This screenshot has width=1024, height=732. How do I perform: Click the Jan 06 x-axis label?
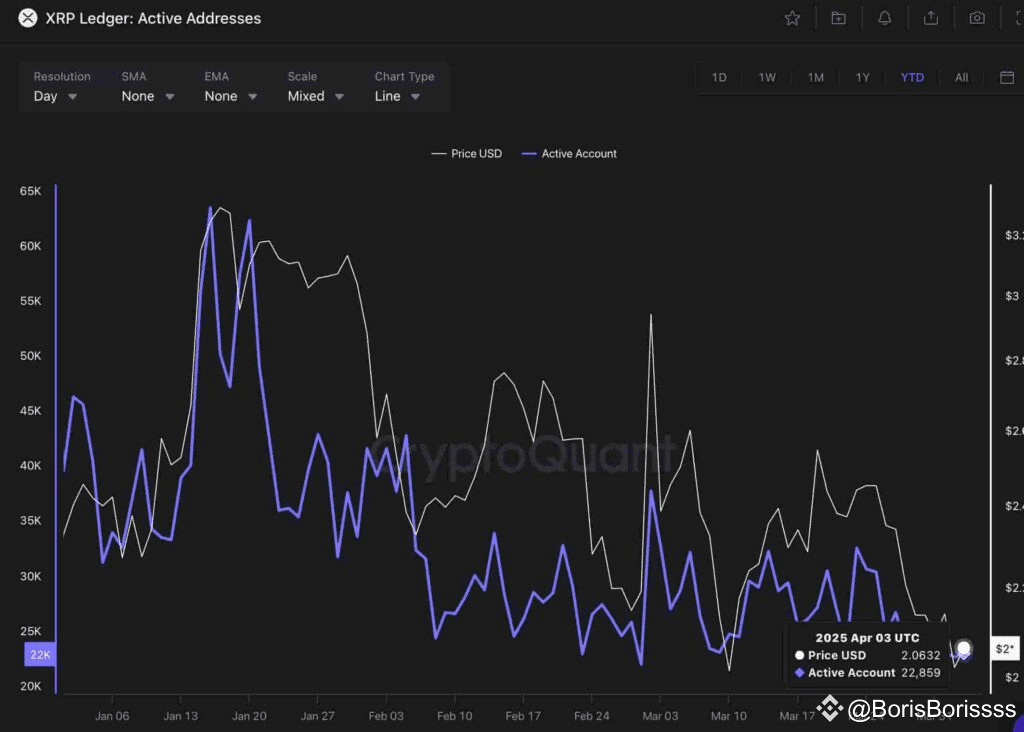(112, 716)
